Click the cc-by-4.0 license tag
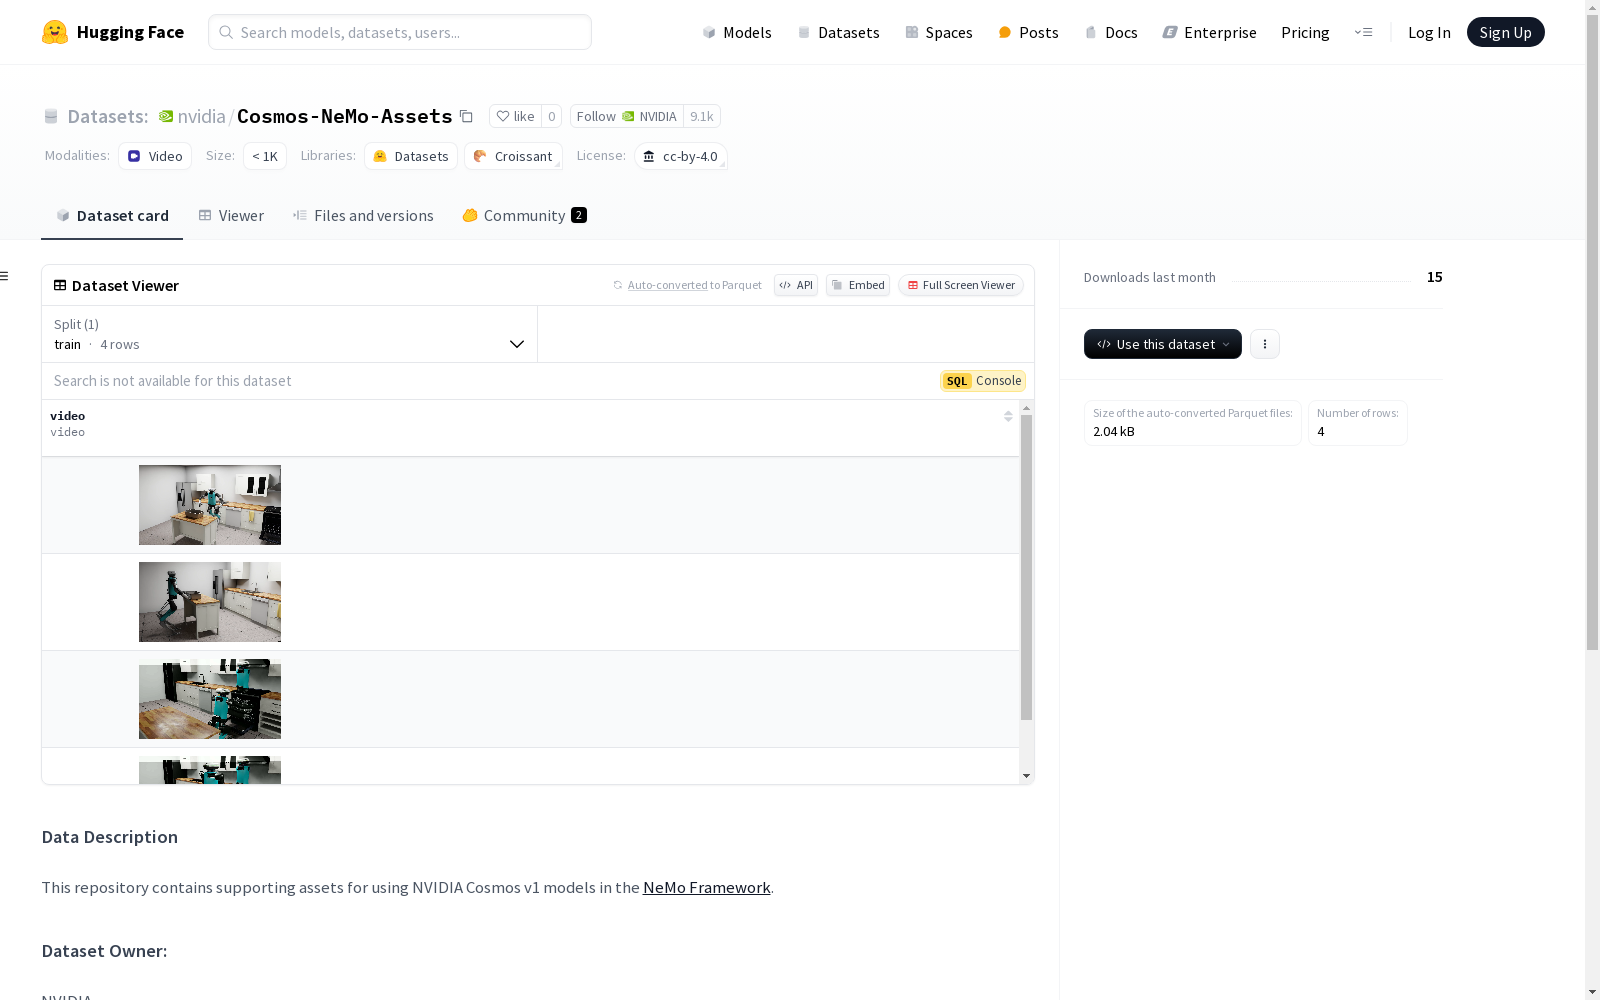 680,156
